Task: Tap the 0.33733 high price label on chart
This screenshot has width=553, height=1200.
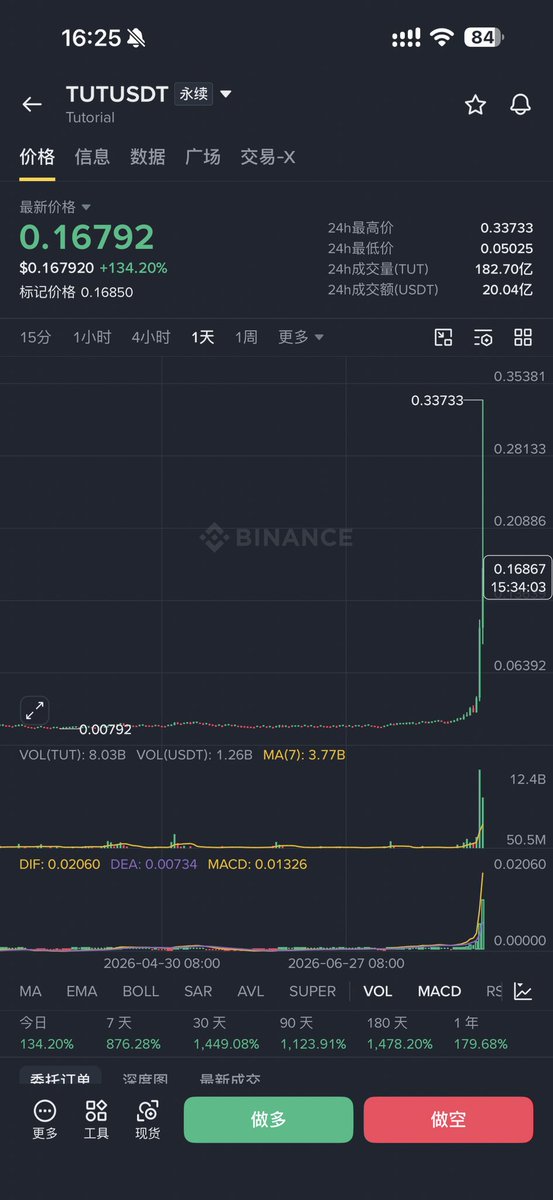Action: tap(438, 400)
